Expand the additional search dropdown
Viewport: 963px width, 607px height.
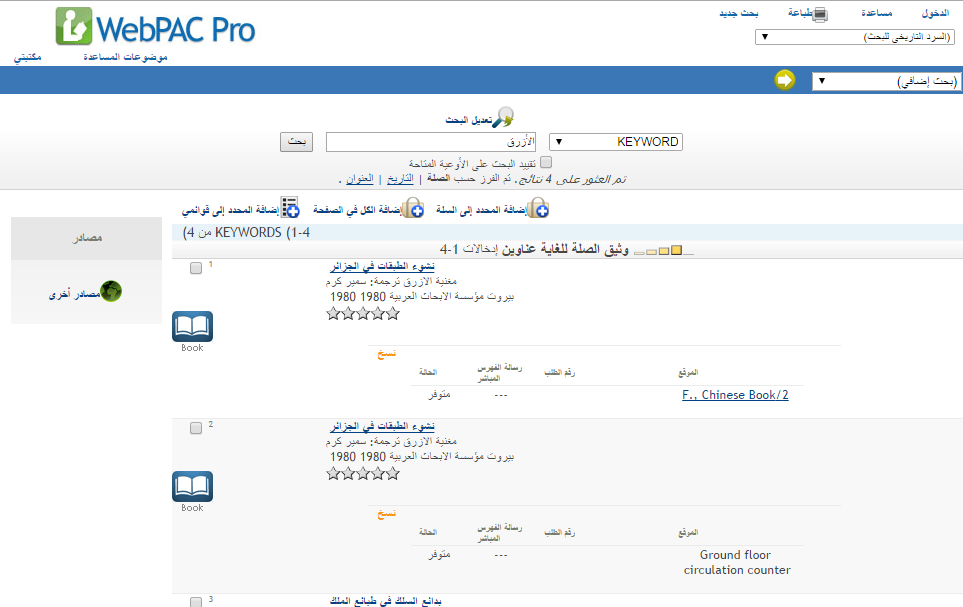click(885, 81)
